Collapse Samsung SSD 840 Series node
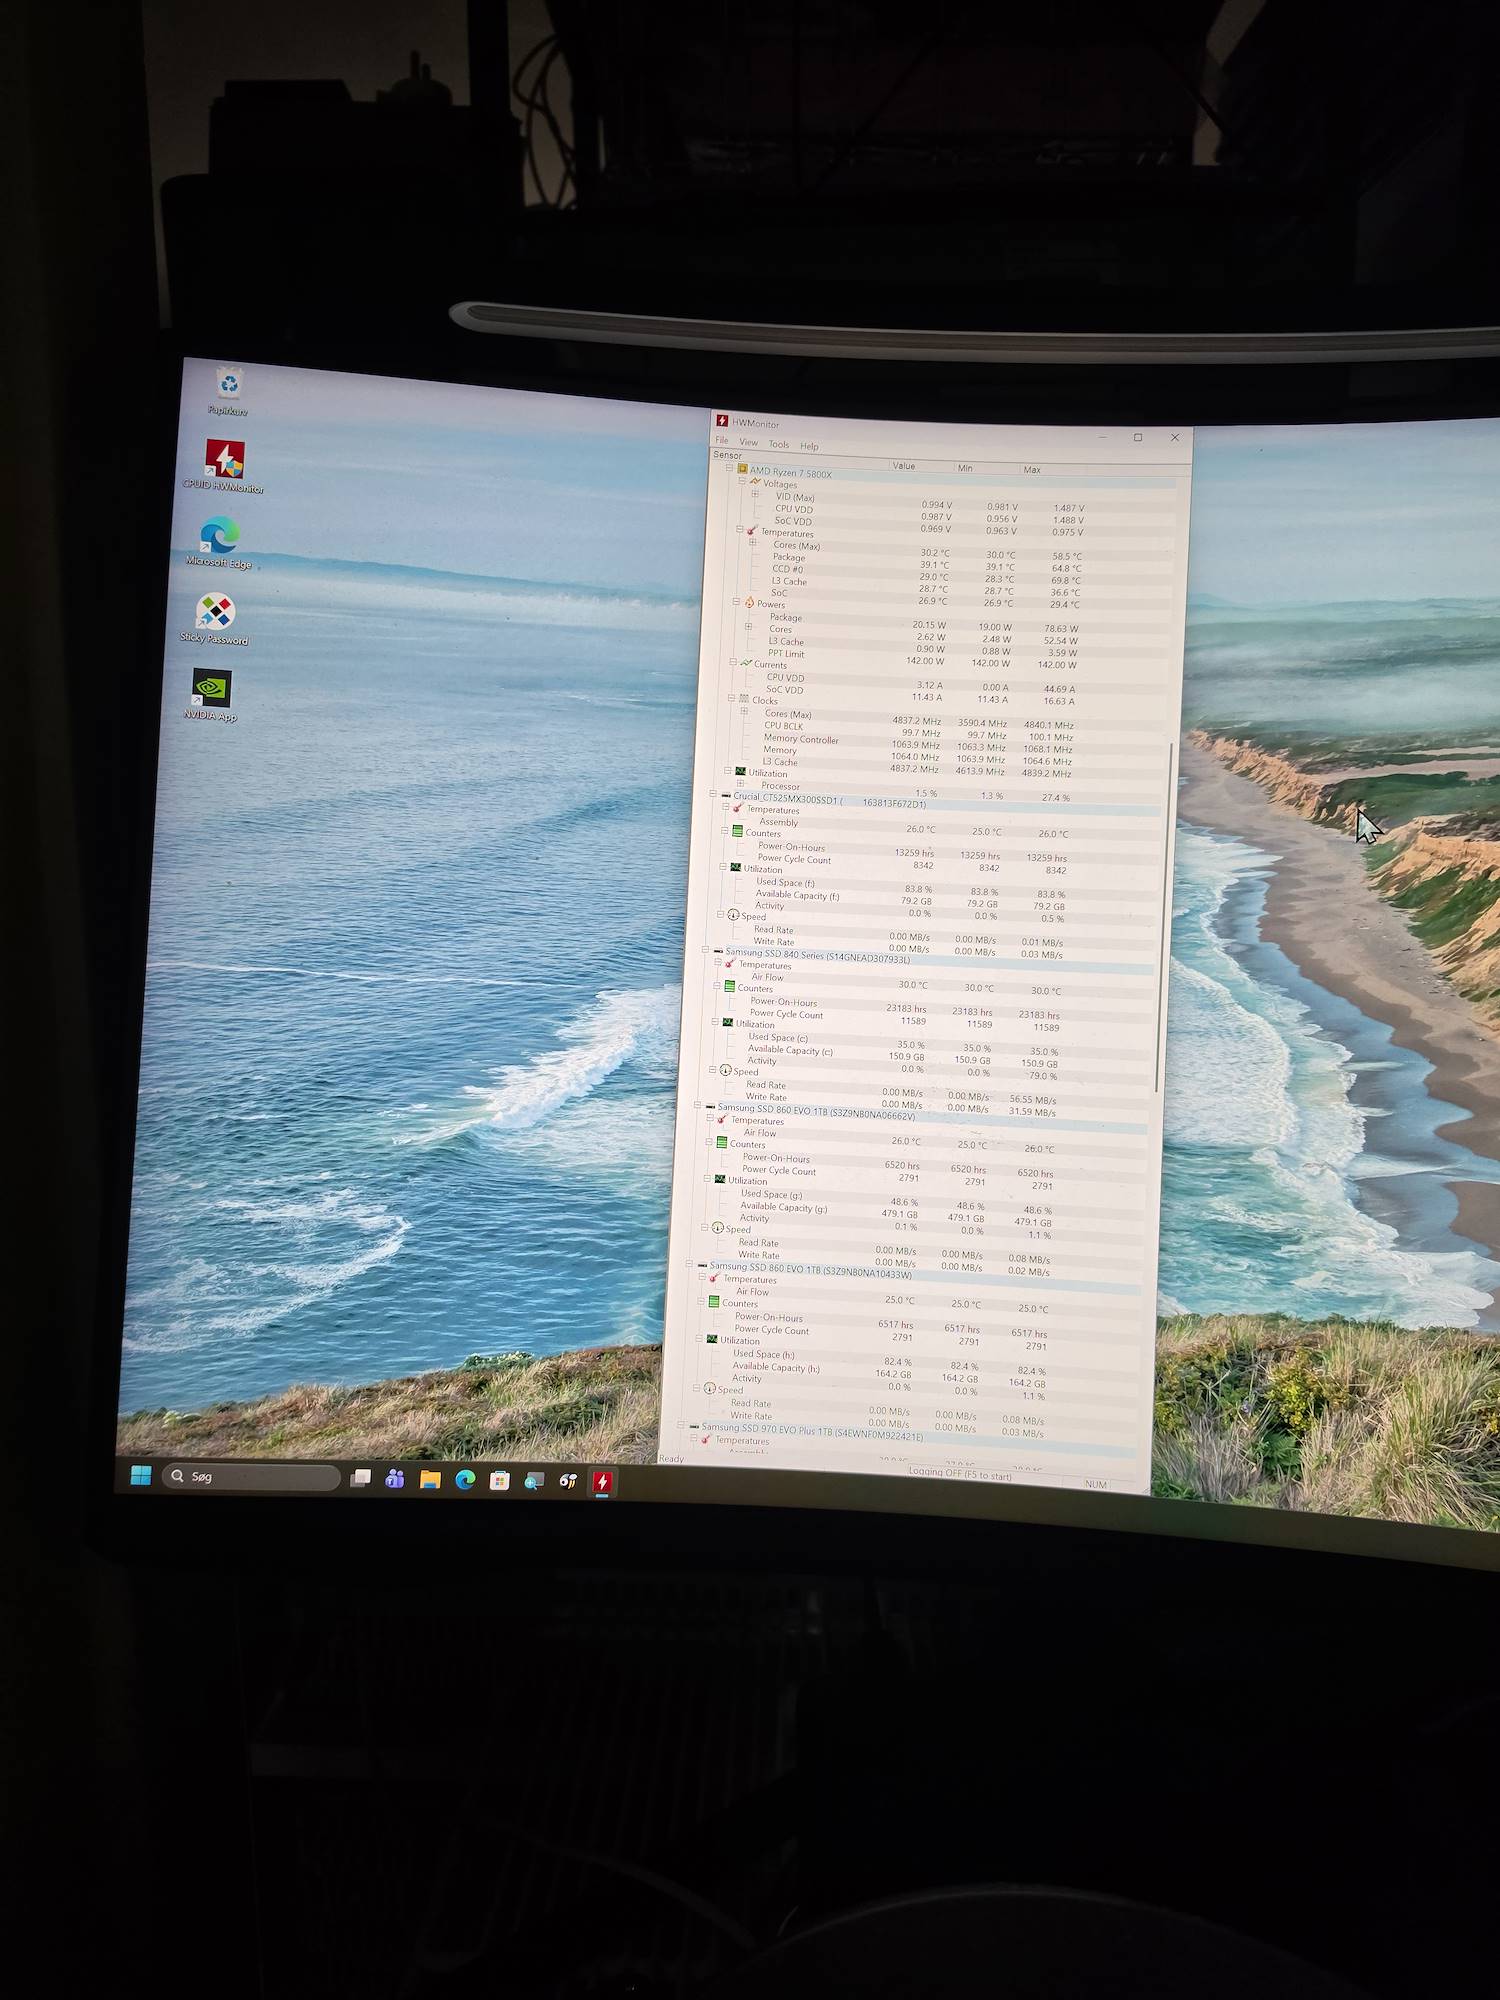1500x2000 pixels. [x=705, y=950]
